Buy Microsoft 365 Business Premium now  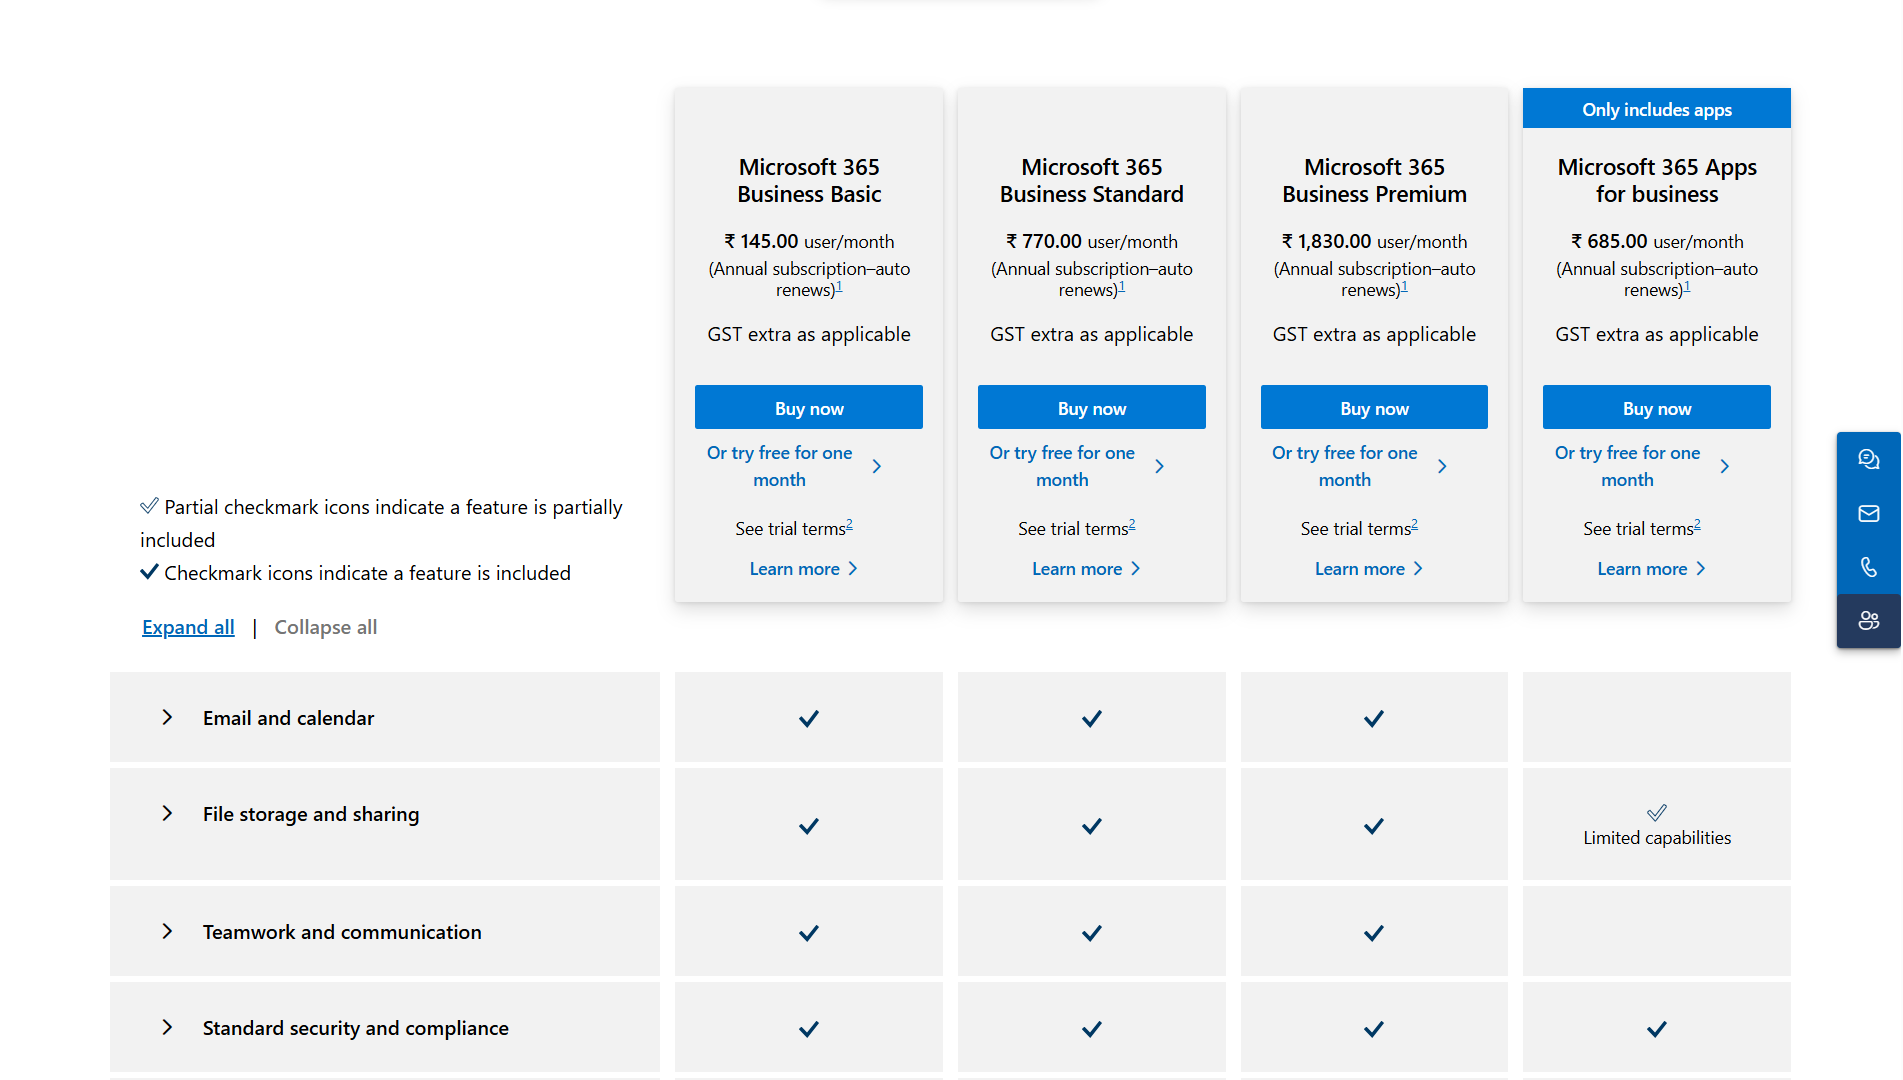[x=1374, y=408]
